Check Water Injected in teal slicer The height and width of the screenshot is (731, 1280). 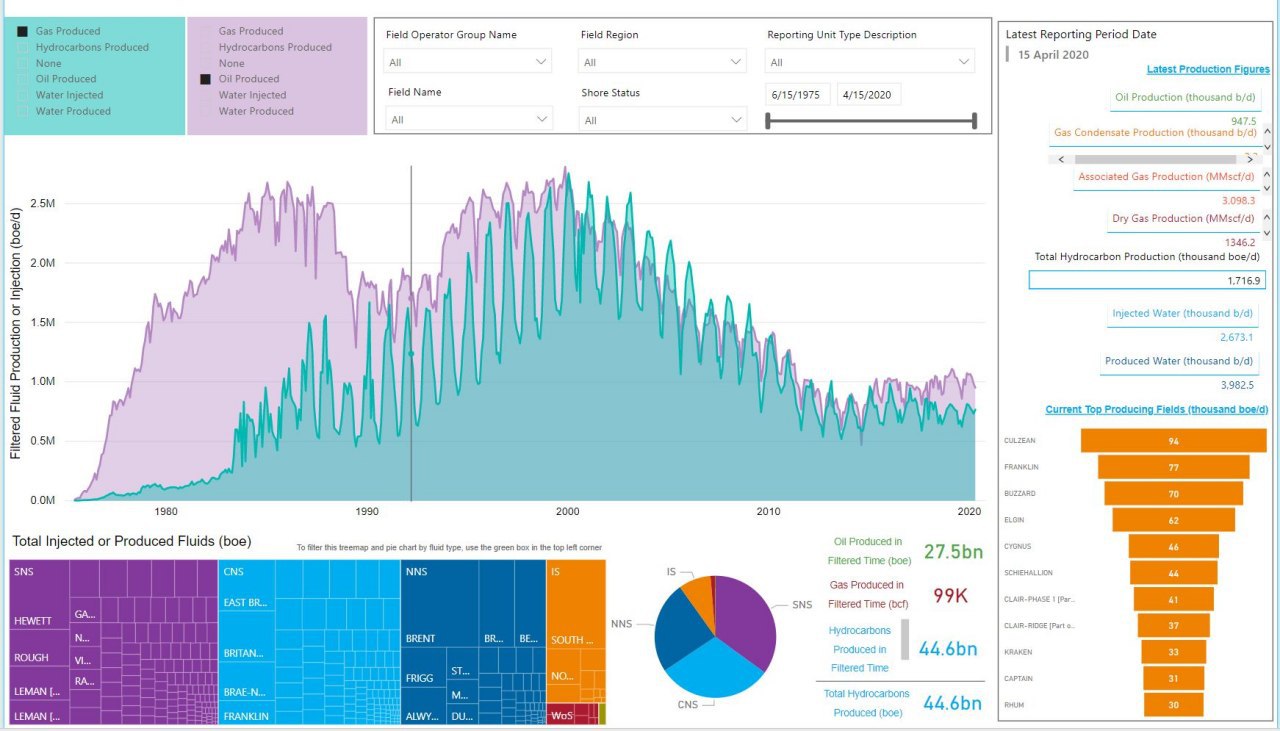[x=24, y=95]
